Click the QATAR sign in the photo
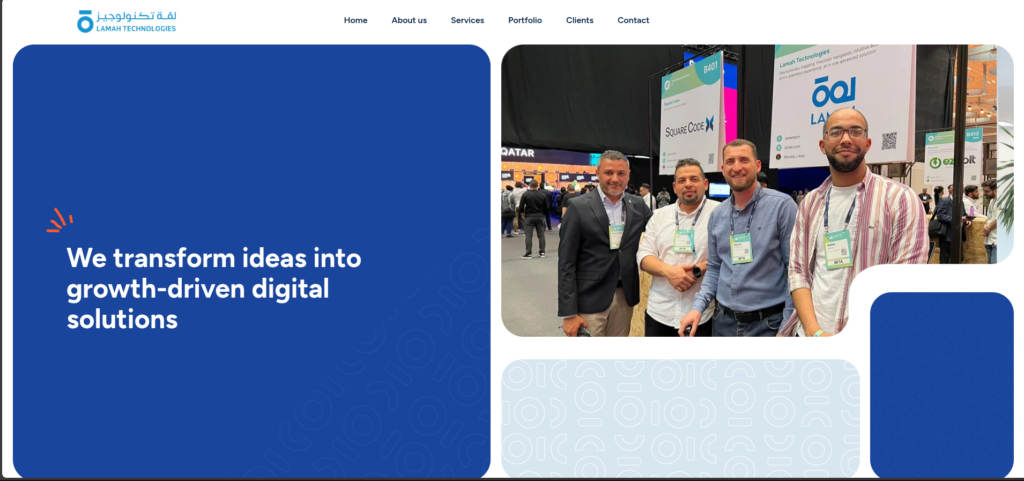The image size is (1024, 481). pyautogui.click(x=518, y=153)
